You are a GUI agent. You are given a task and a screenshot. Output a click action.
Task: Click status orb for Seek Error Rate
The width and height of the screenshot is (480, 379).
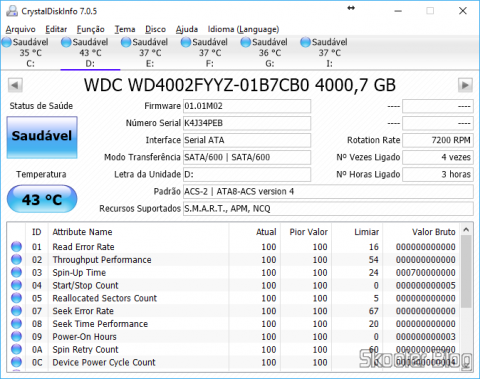[16, 311]
